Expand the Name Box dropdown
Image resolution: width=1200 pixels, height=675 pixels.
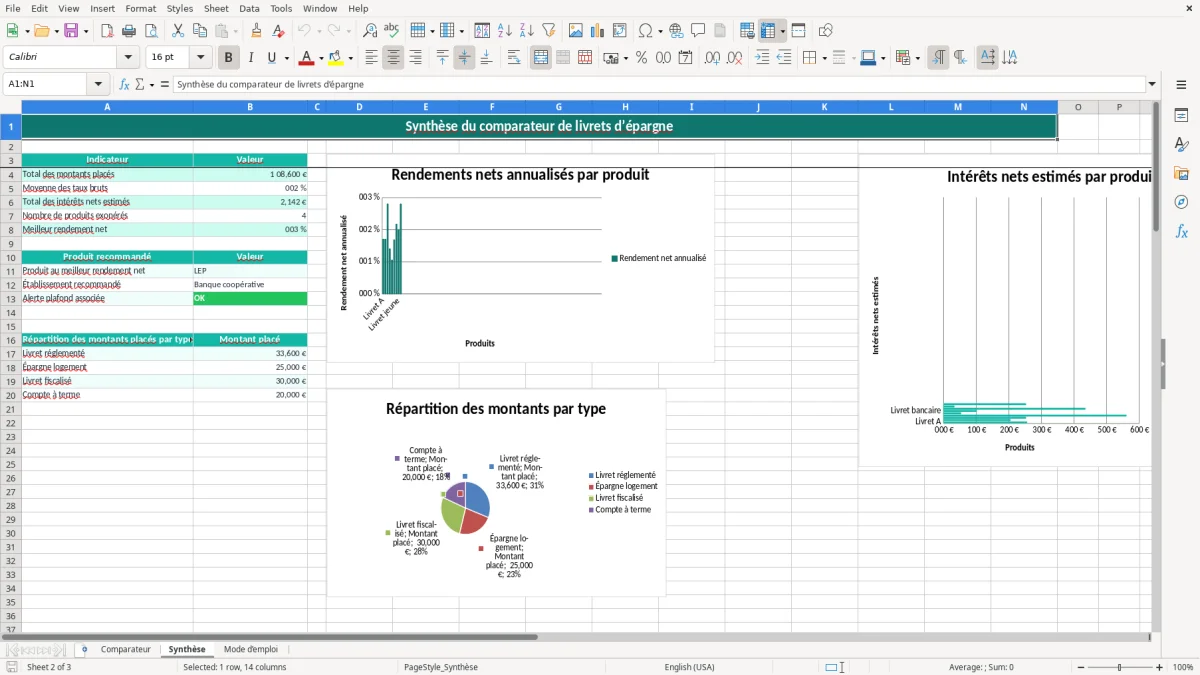click(98, 85)
